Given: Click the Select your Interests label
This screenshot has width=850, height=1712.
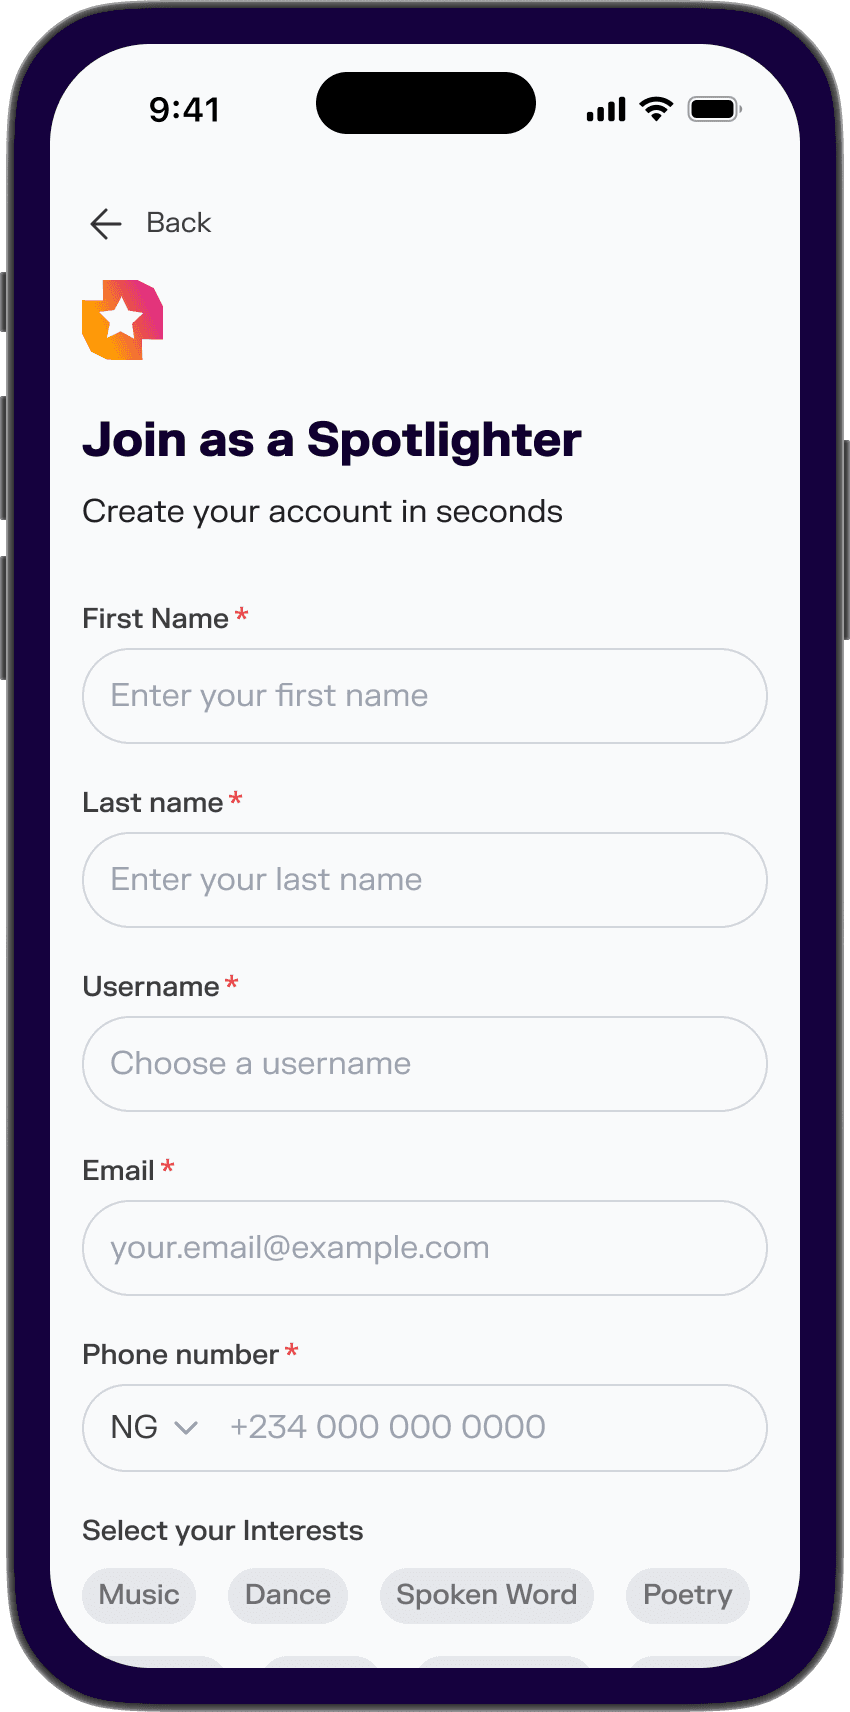Looking at the screenshot, I should (x=223, y=1531).
